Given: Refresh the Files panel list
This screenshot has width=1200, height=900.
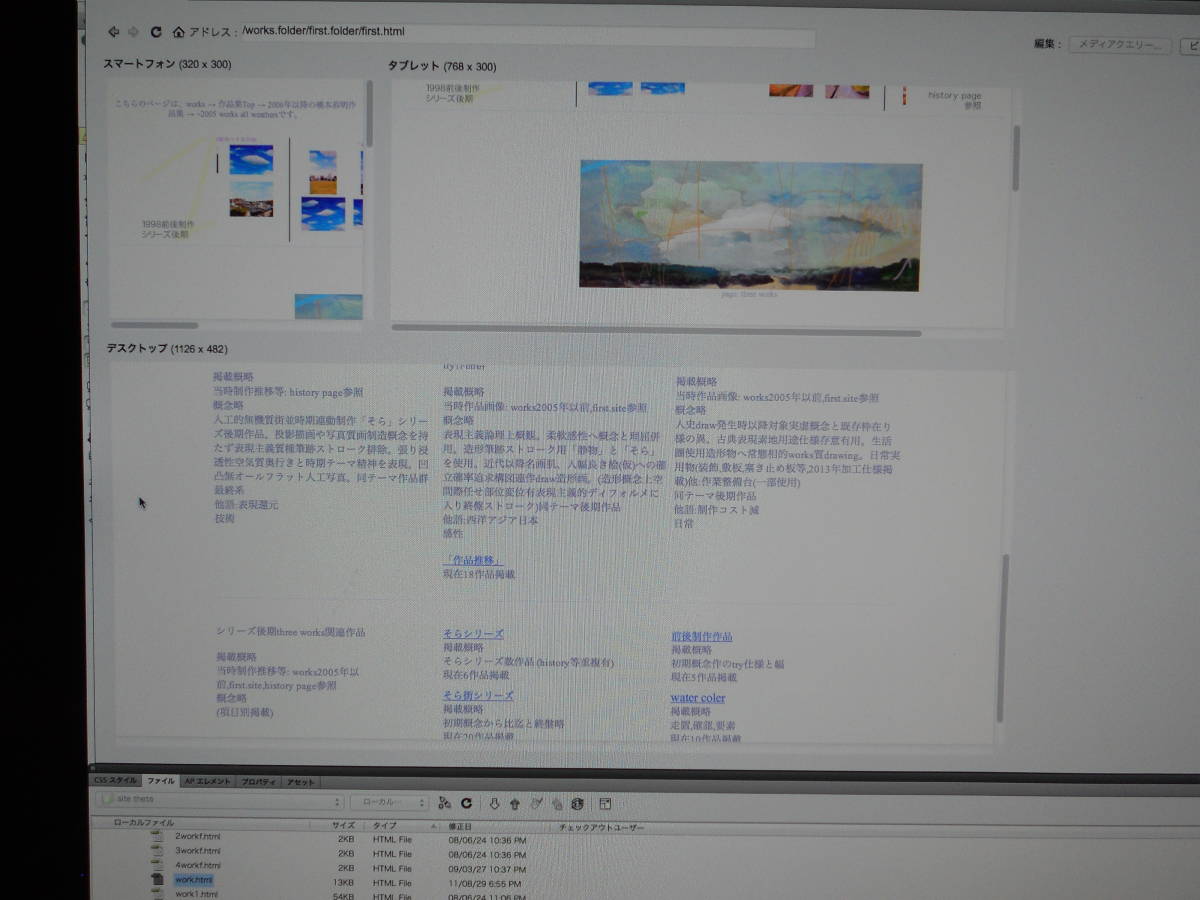Looking at the screenshot, I should 466,803.
